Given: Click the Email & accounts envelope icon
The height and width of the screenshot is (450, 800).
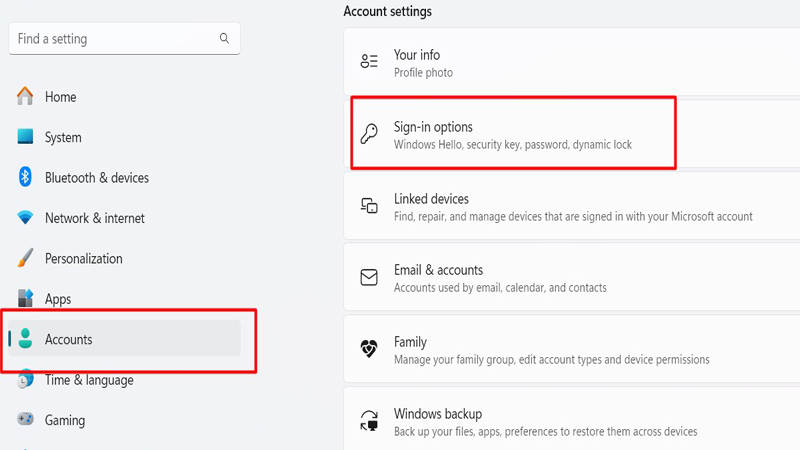Looking at the screenshot, I should (x=369, y=277).
